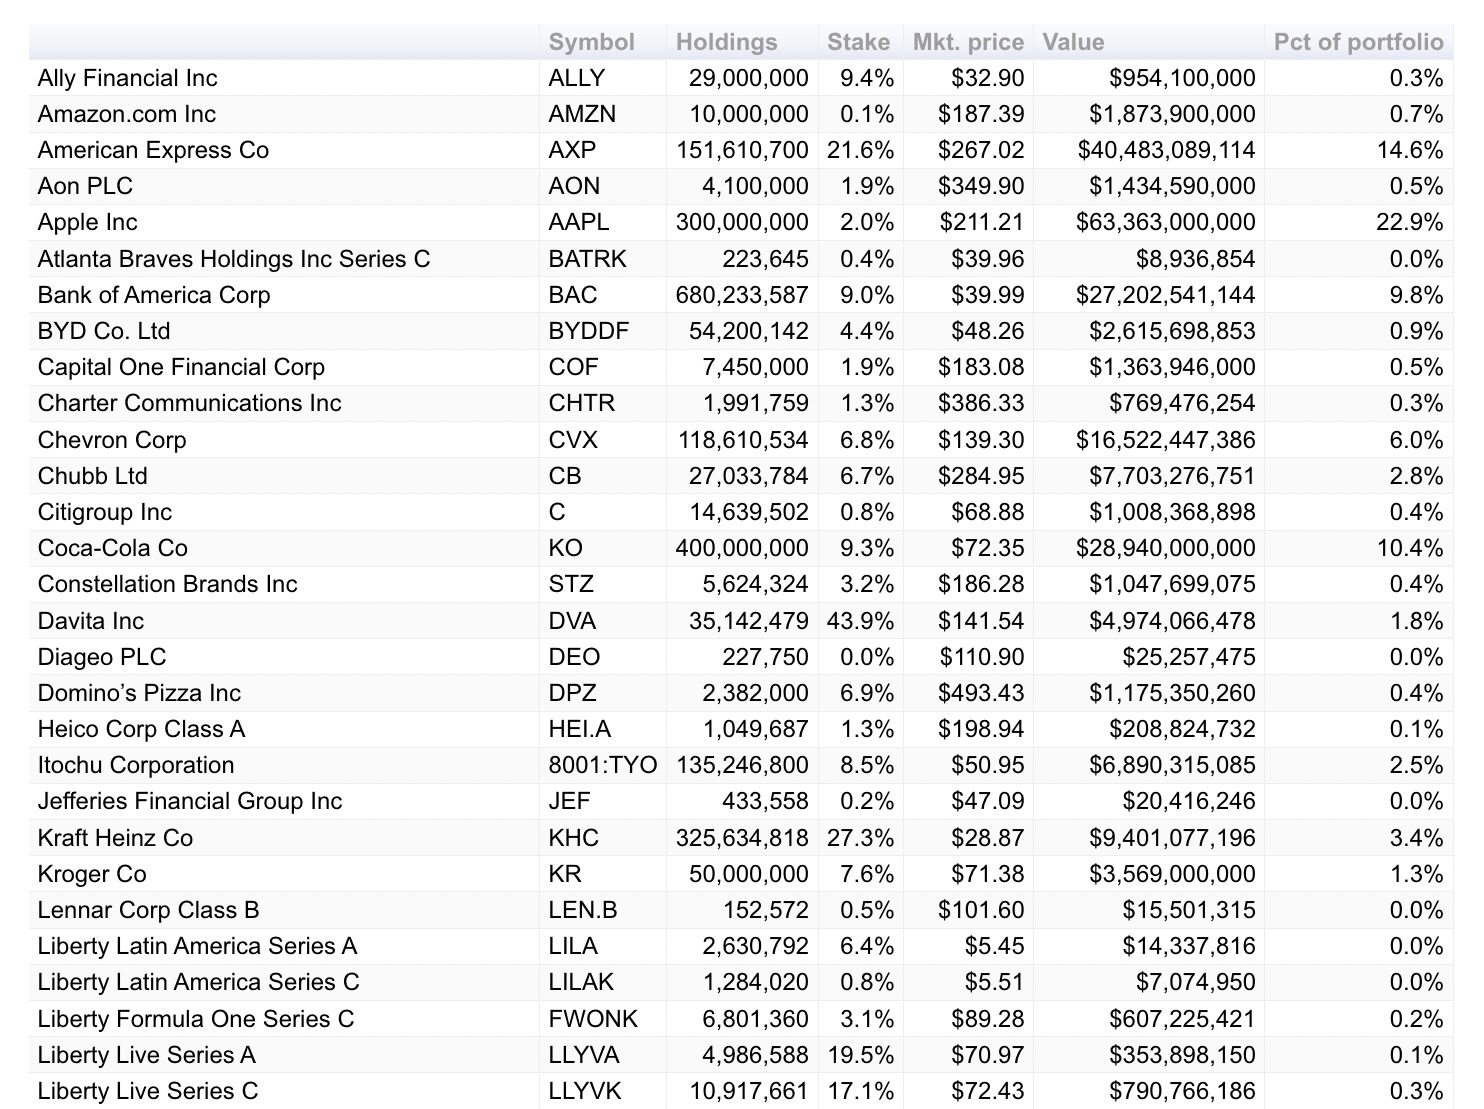Click the Domino's Pizza $493.43 price cell

980,693
